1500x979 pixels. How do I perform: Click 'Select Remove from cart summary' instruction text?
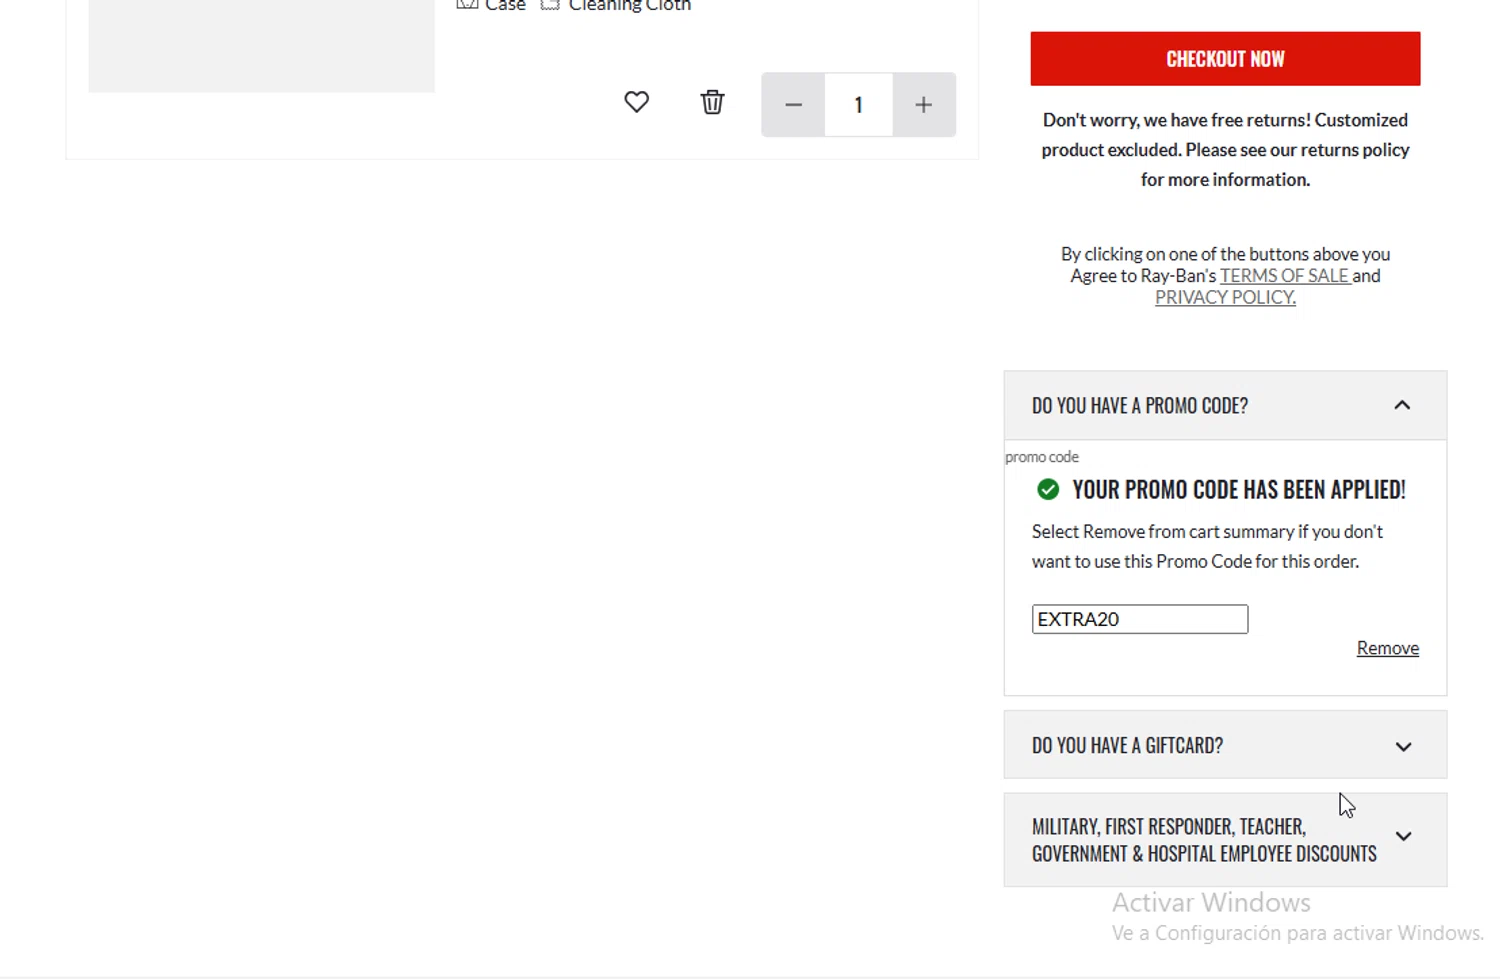tap(1207, 546)
